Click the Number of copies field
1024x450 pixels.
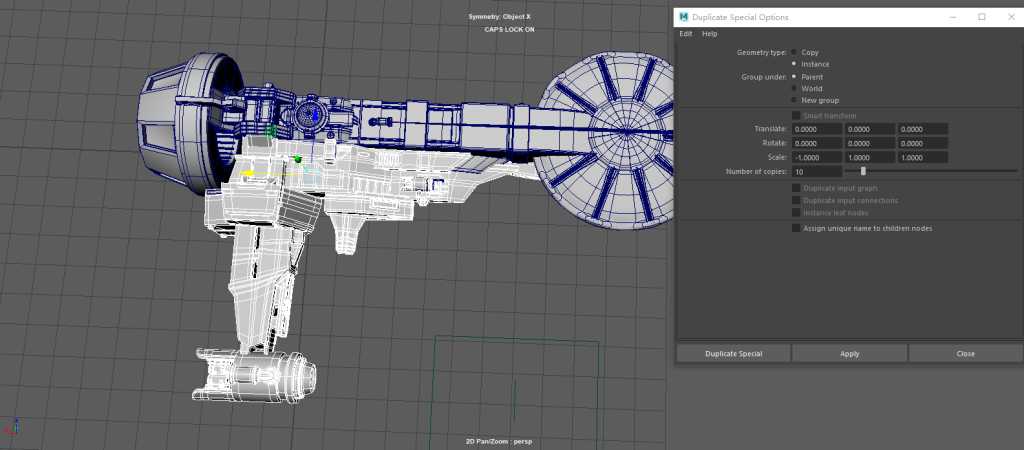(x=817, y=172)
